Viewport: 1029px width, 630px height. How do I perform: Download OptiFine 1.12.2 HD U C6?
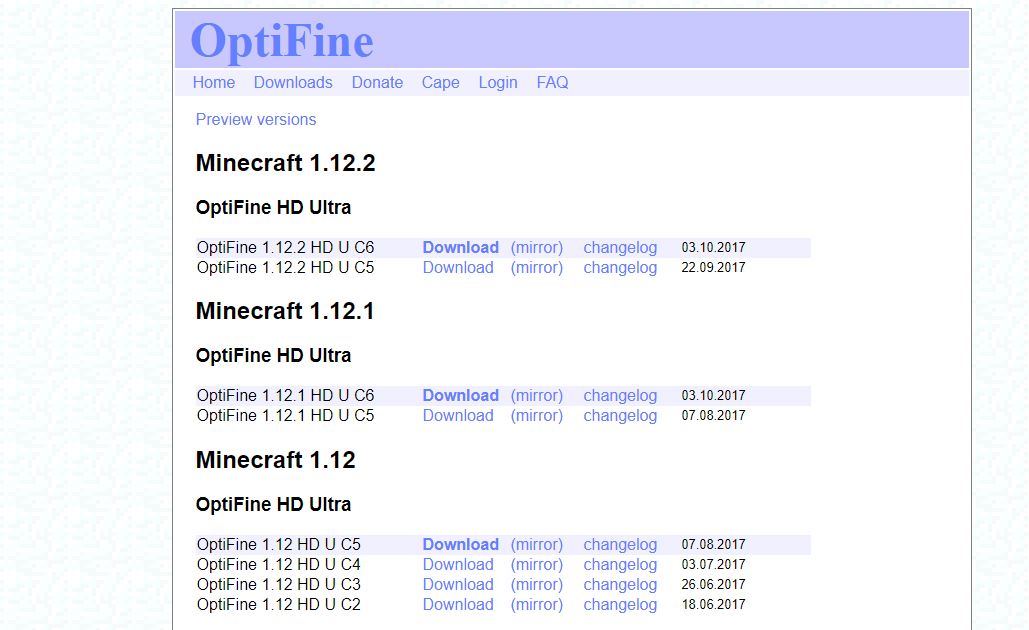point(461,247)
